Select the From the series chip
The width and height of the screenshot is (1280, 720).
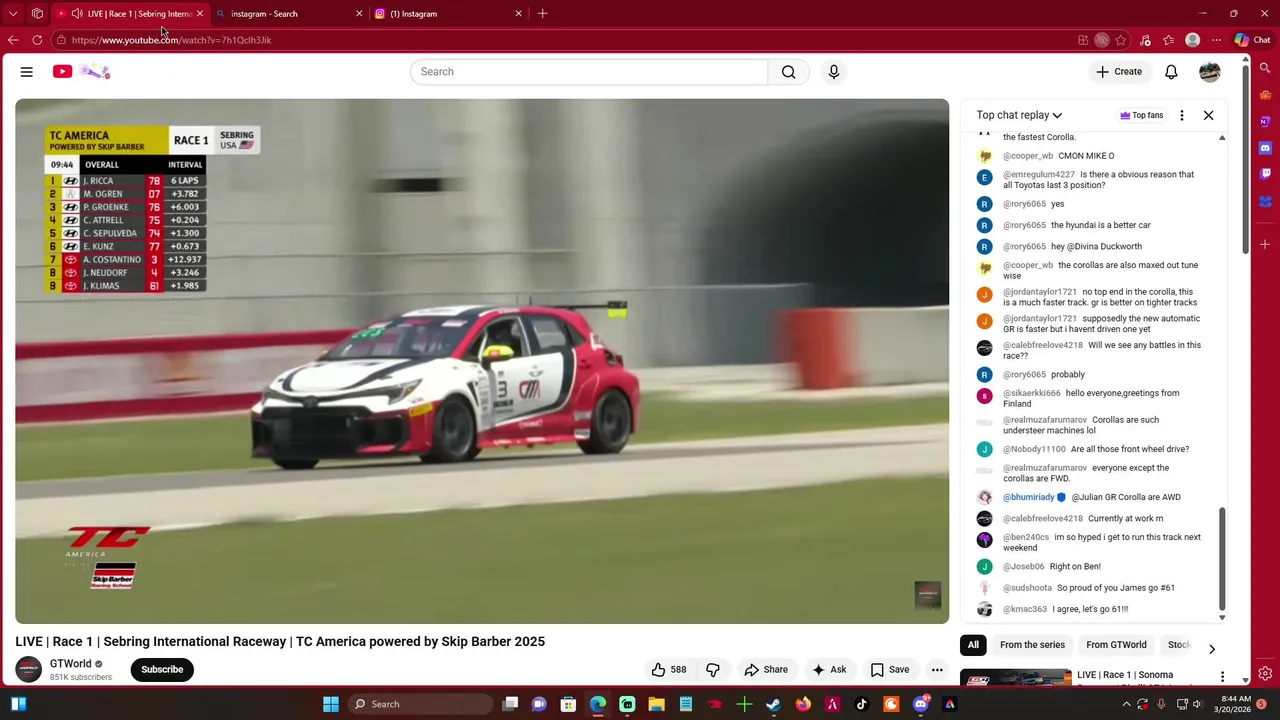[1032, 645]
